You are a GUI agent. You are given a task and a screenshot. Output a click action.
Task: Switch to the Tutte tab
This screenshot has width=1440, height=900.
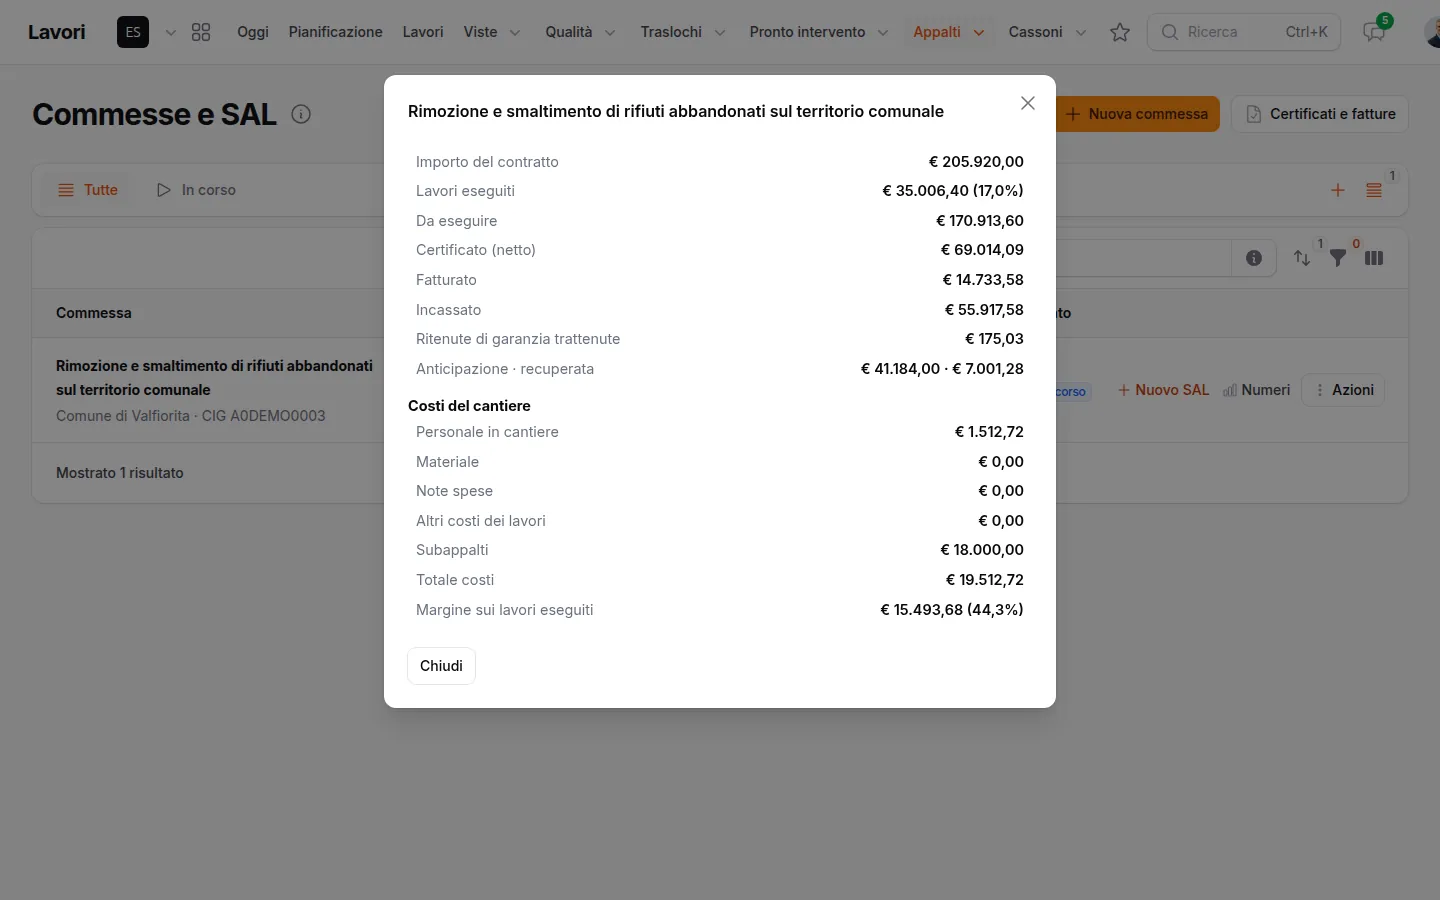pyautogui.click(x=88, y=190)
